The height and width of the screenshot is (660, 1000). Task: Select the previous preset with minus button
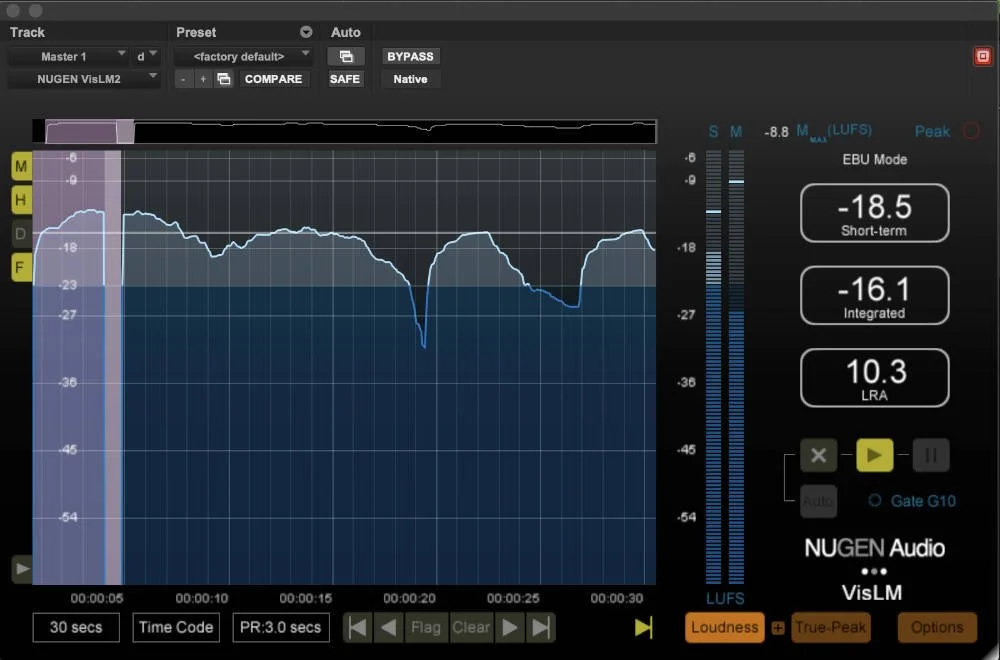[184, 79]
